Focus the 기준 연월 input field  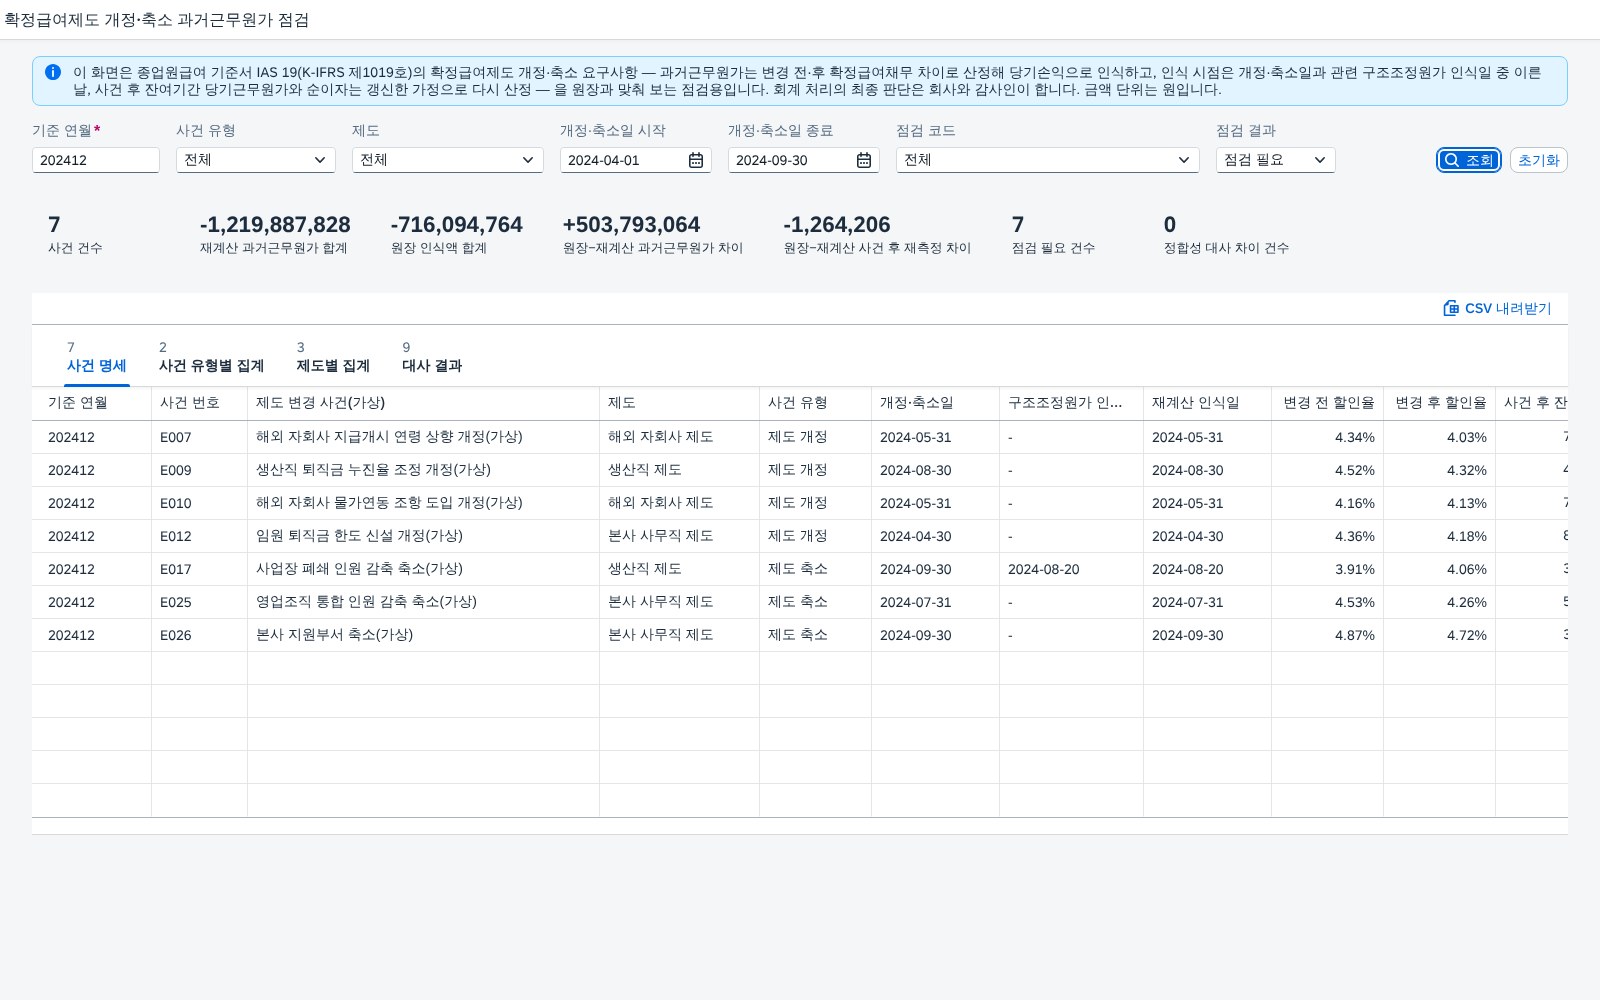96,160
